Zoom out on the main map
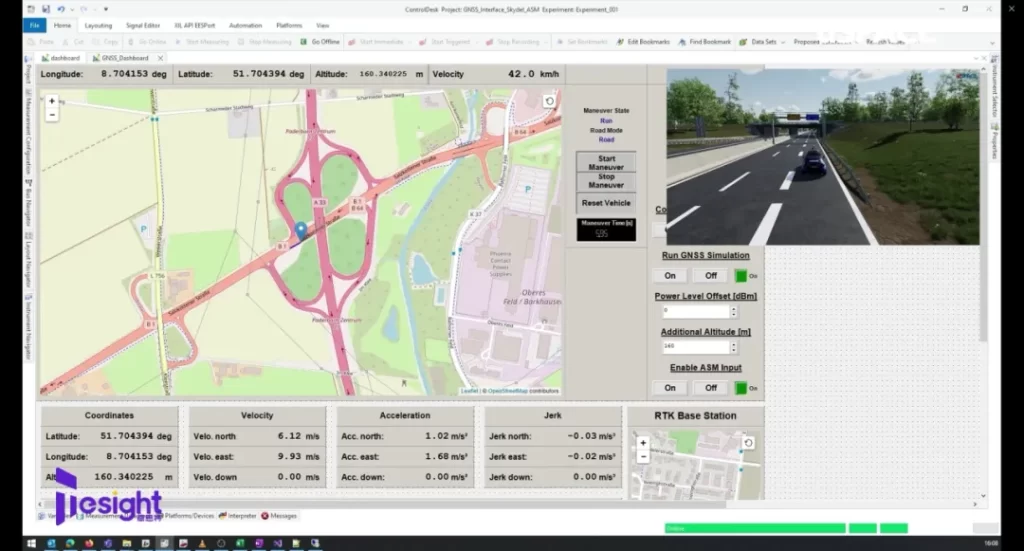Screen dimensions: 1024x551 [52, 115]
